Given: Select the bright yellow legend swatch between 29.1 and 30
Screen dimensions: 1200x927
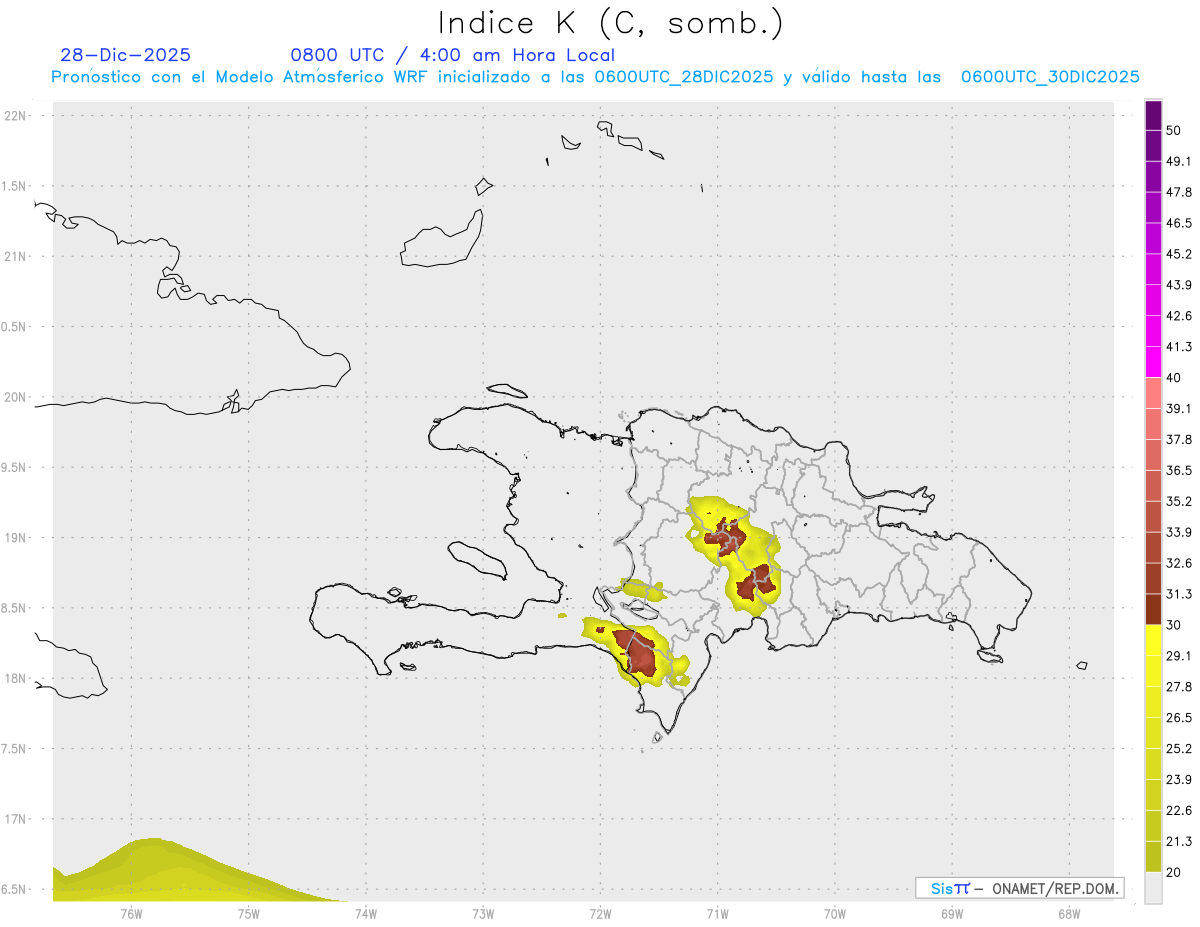Looking at the screenshot, I should point(1153,640).
